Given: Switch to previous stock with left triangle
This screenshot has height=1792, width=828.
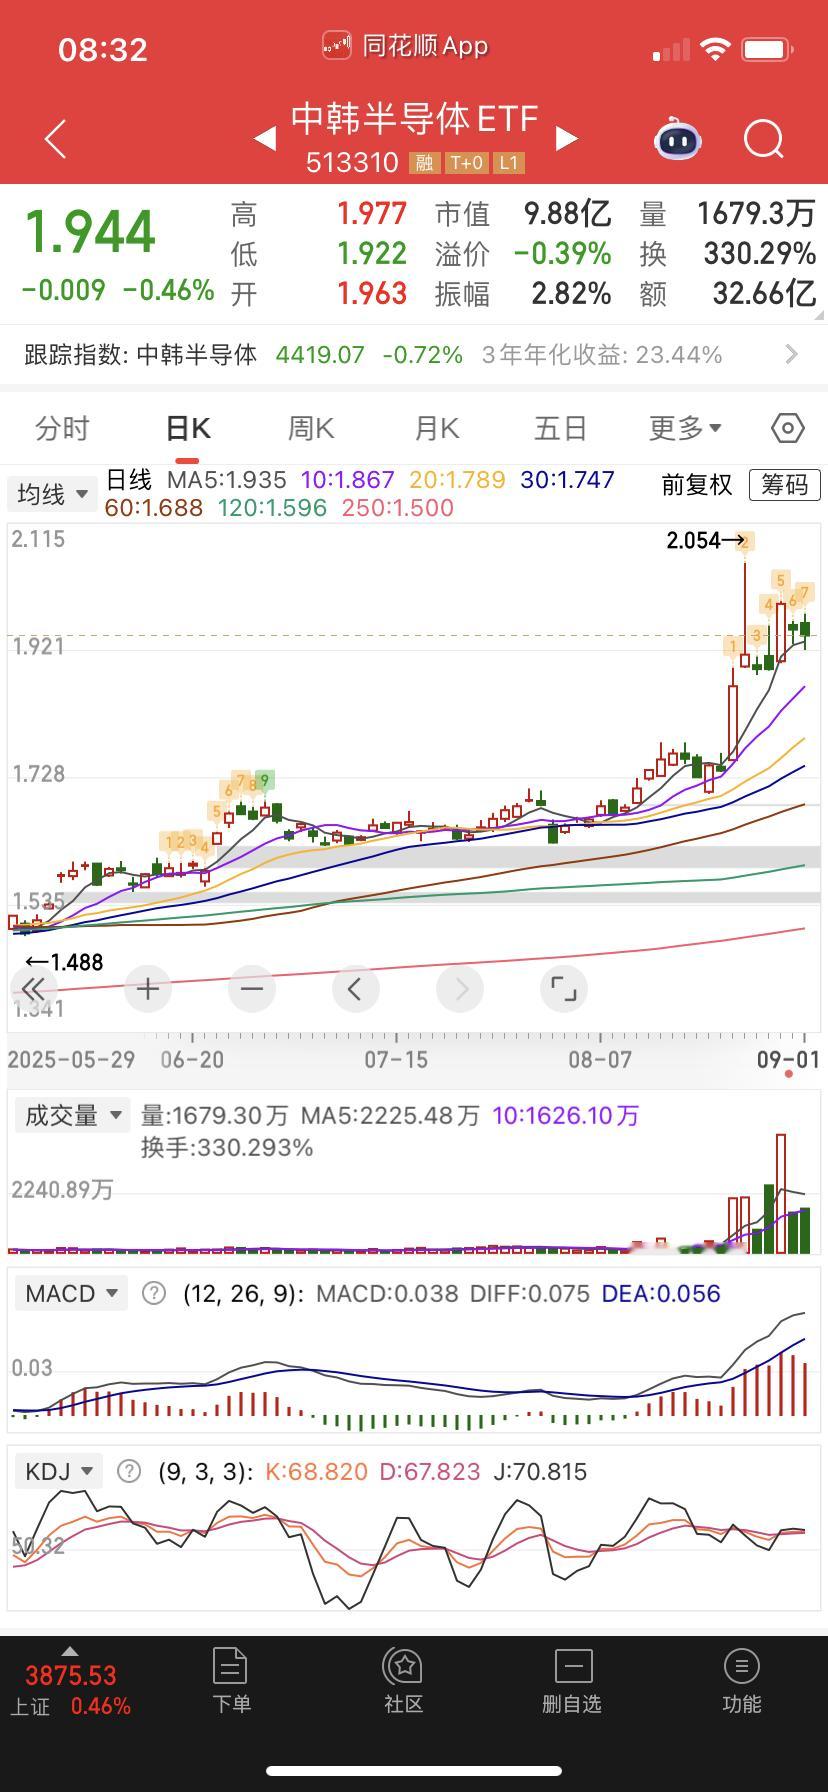Looking at the screenshot, I should [265, 139].
